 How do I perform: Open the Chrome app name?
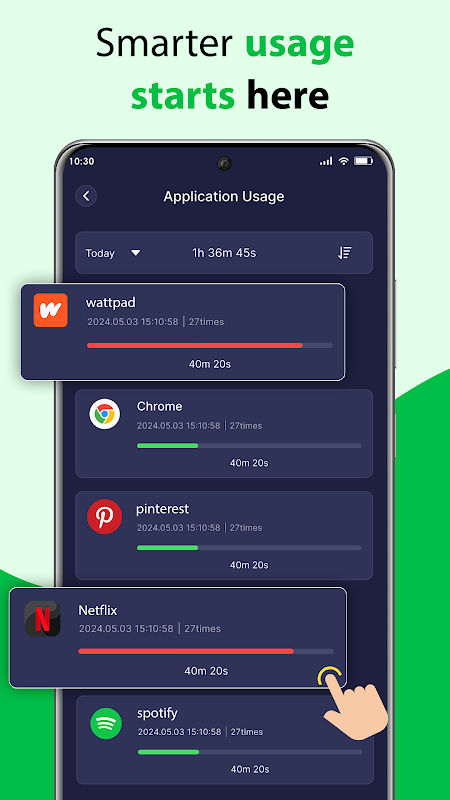[159, 406]
